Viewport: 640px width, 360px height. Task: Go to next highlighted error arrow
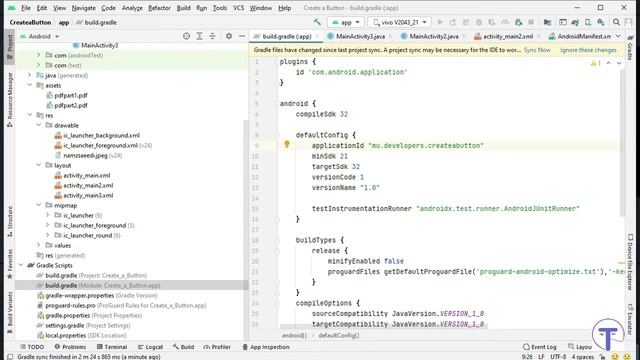(x=619, y=63)
